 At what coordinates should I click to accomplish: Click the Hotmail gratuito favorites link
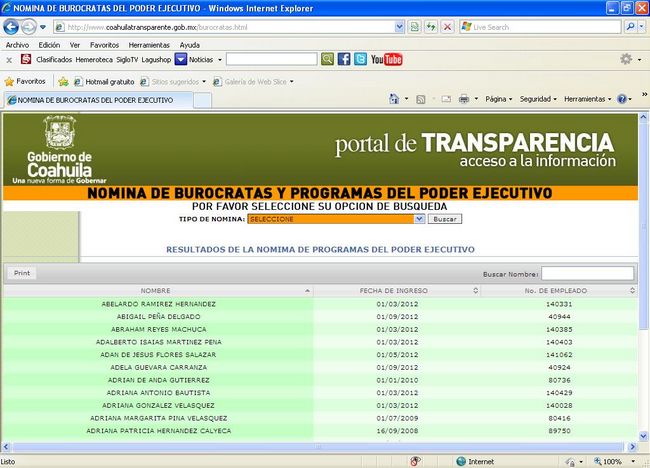(x=102, y=81)
